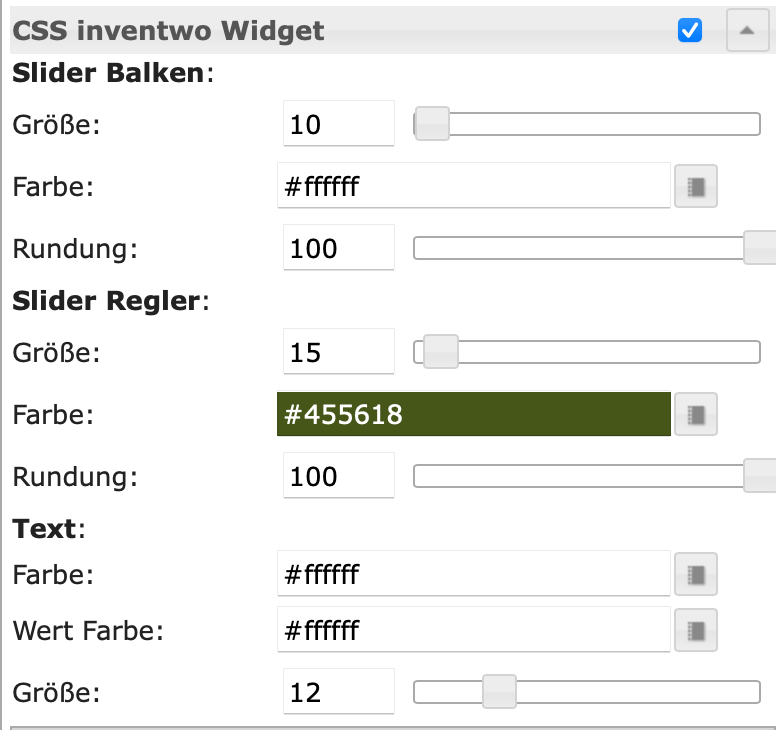Click the Text Größe slider handle
Viewport: 780px width, 730px height.
499,692
